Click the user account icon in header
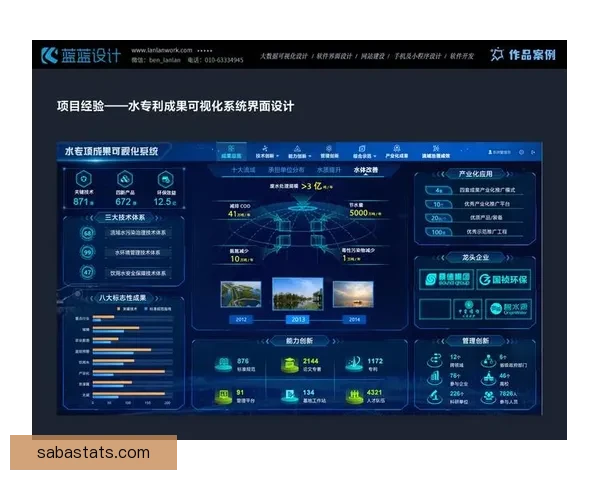 tap(490, 152)
